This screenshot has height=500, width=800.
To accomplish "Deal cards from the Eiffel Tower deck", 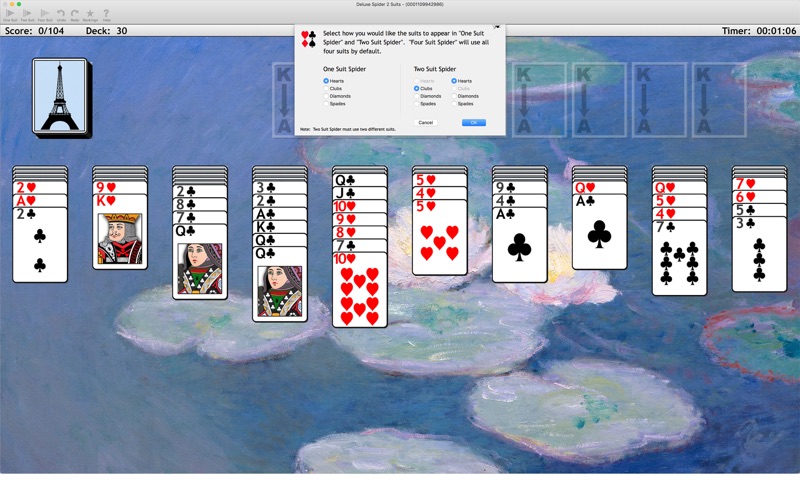I will click(61, 97).
